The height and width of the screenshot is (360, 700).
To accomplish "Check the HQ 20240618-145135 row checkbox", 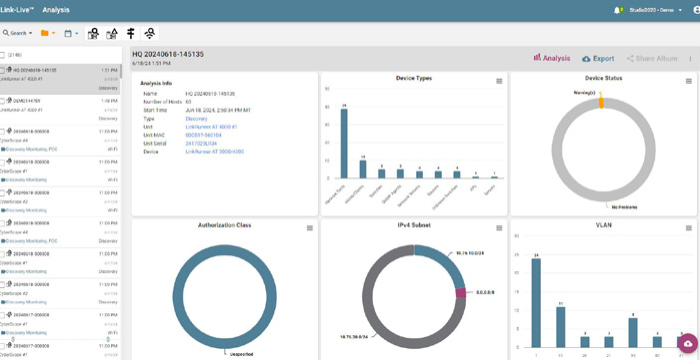I will (x=2, y=70).
